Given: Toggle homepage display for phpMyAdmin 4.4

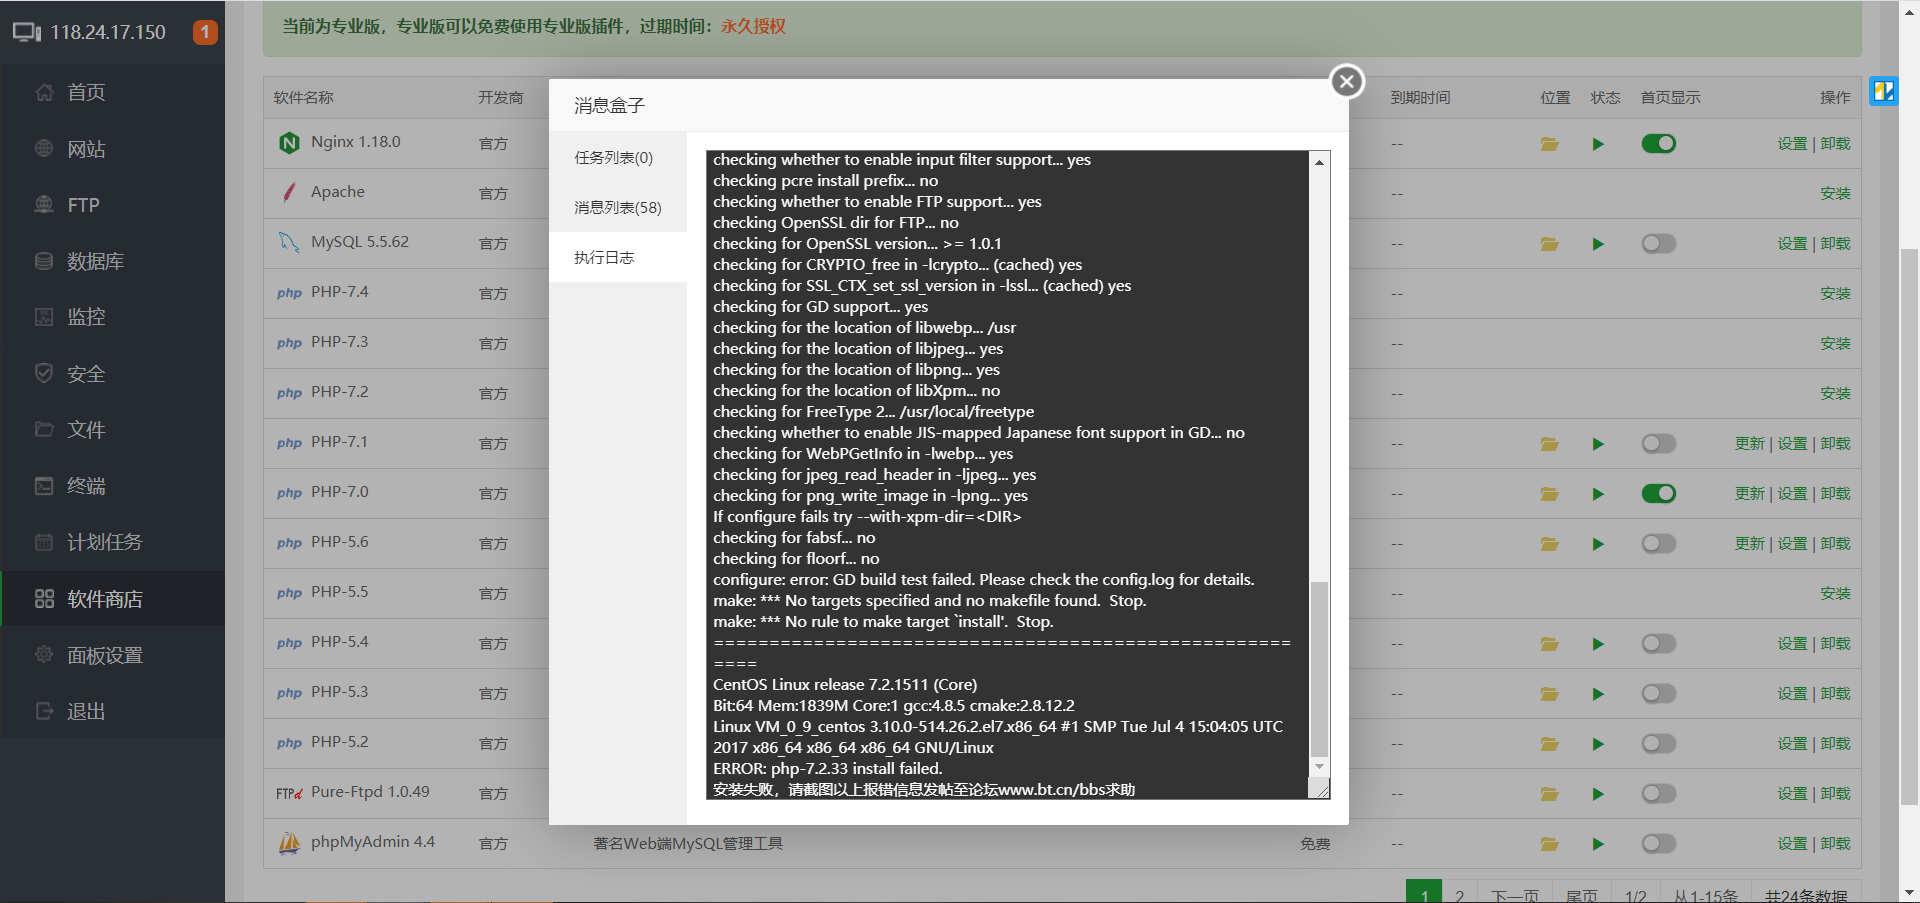Looking at the screenshot, I should pos(1658,843).
